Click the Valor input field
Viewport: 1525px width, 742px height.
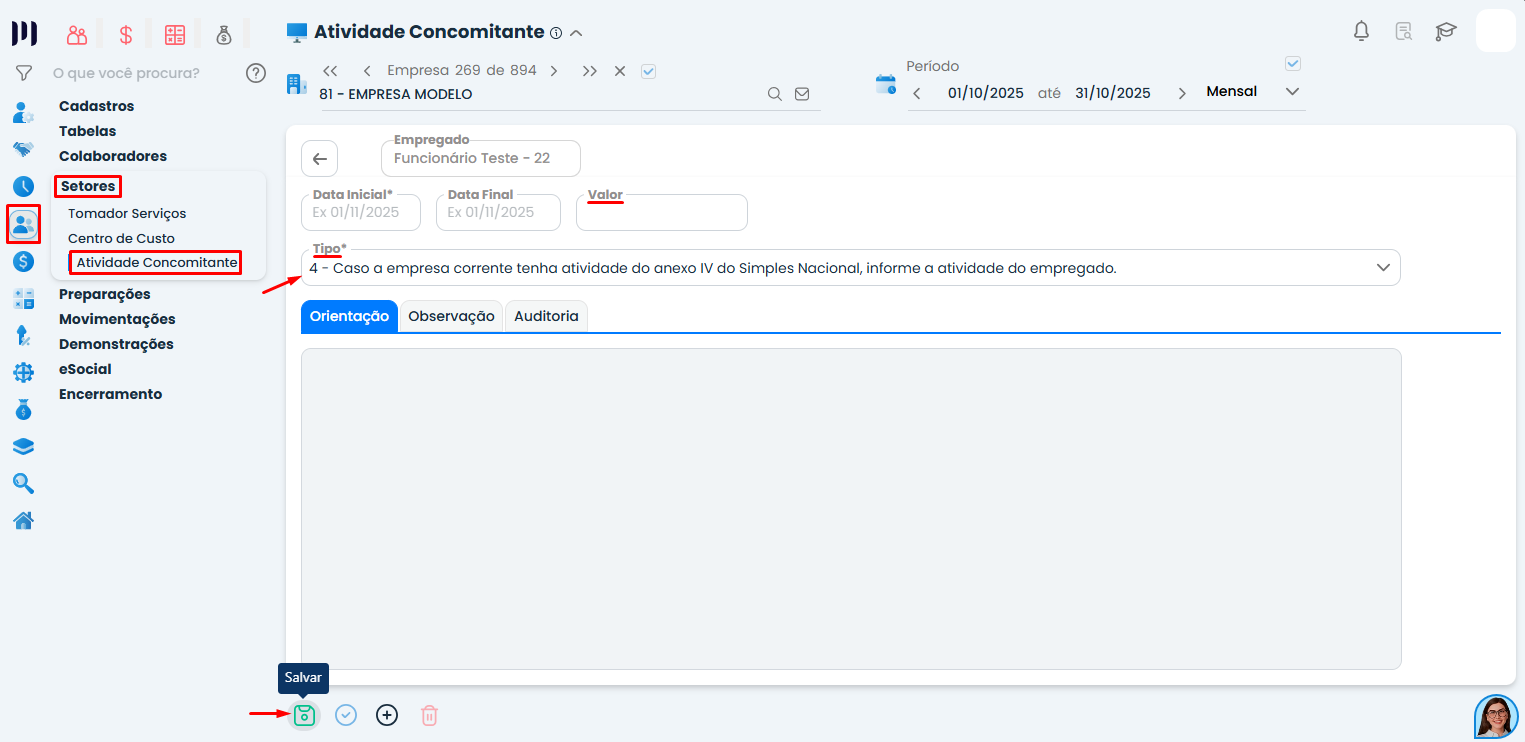pos(662,212)
